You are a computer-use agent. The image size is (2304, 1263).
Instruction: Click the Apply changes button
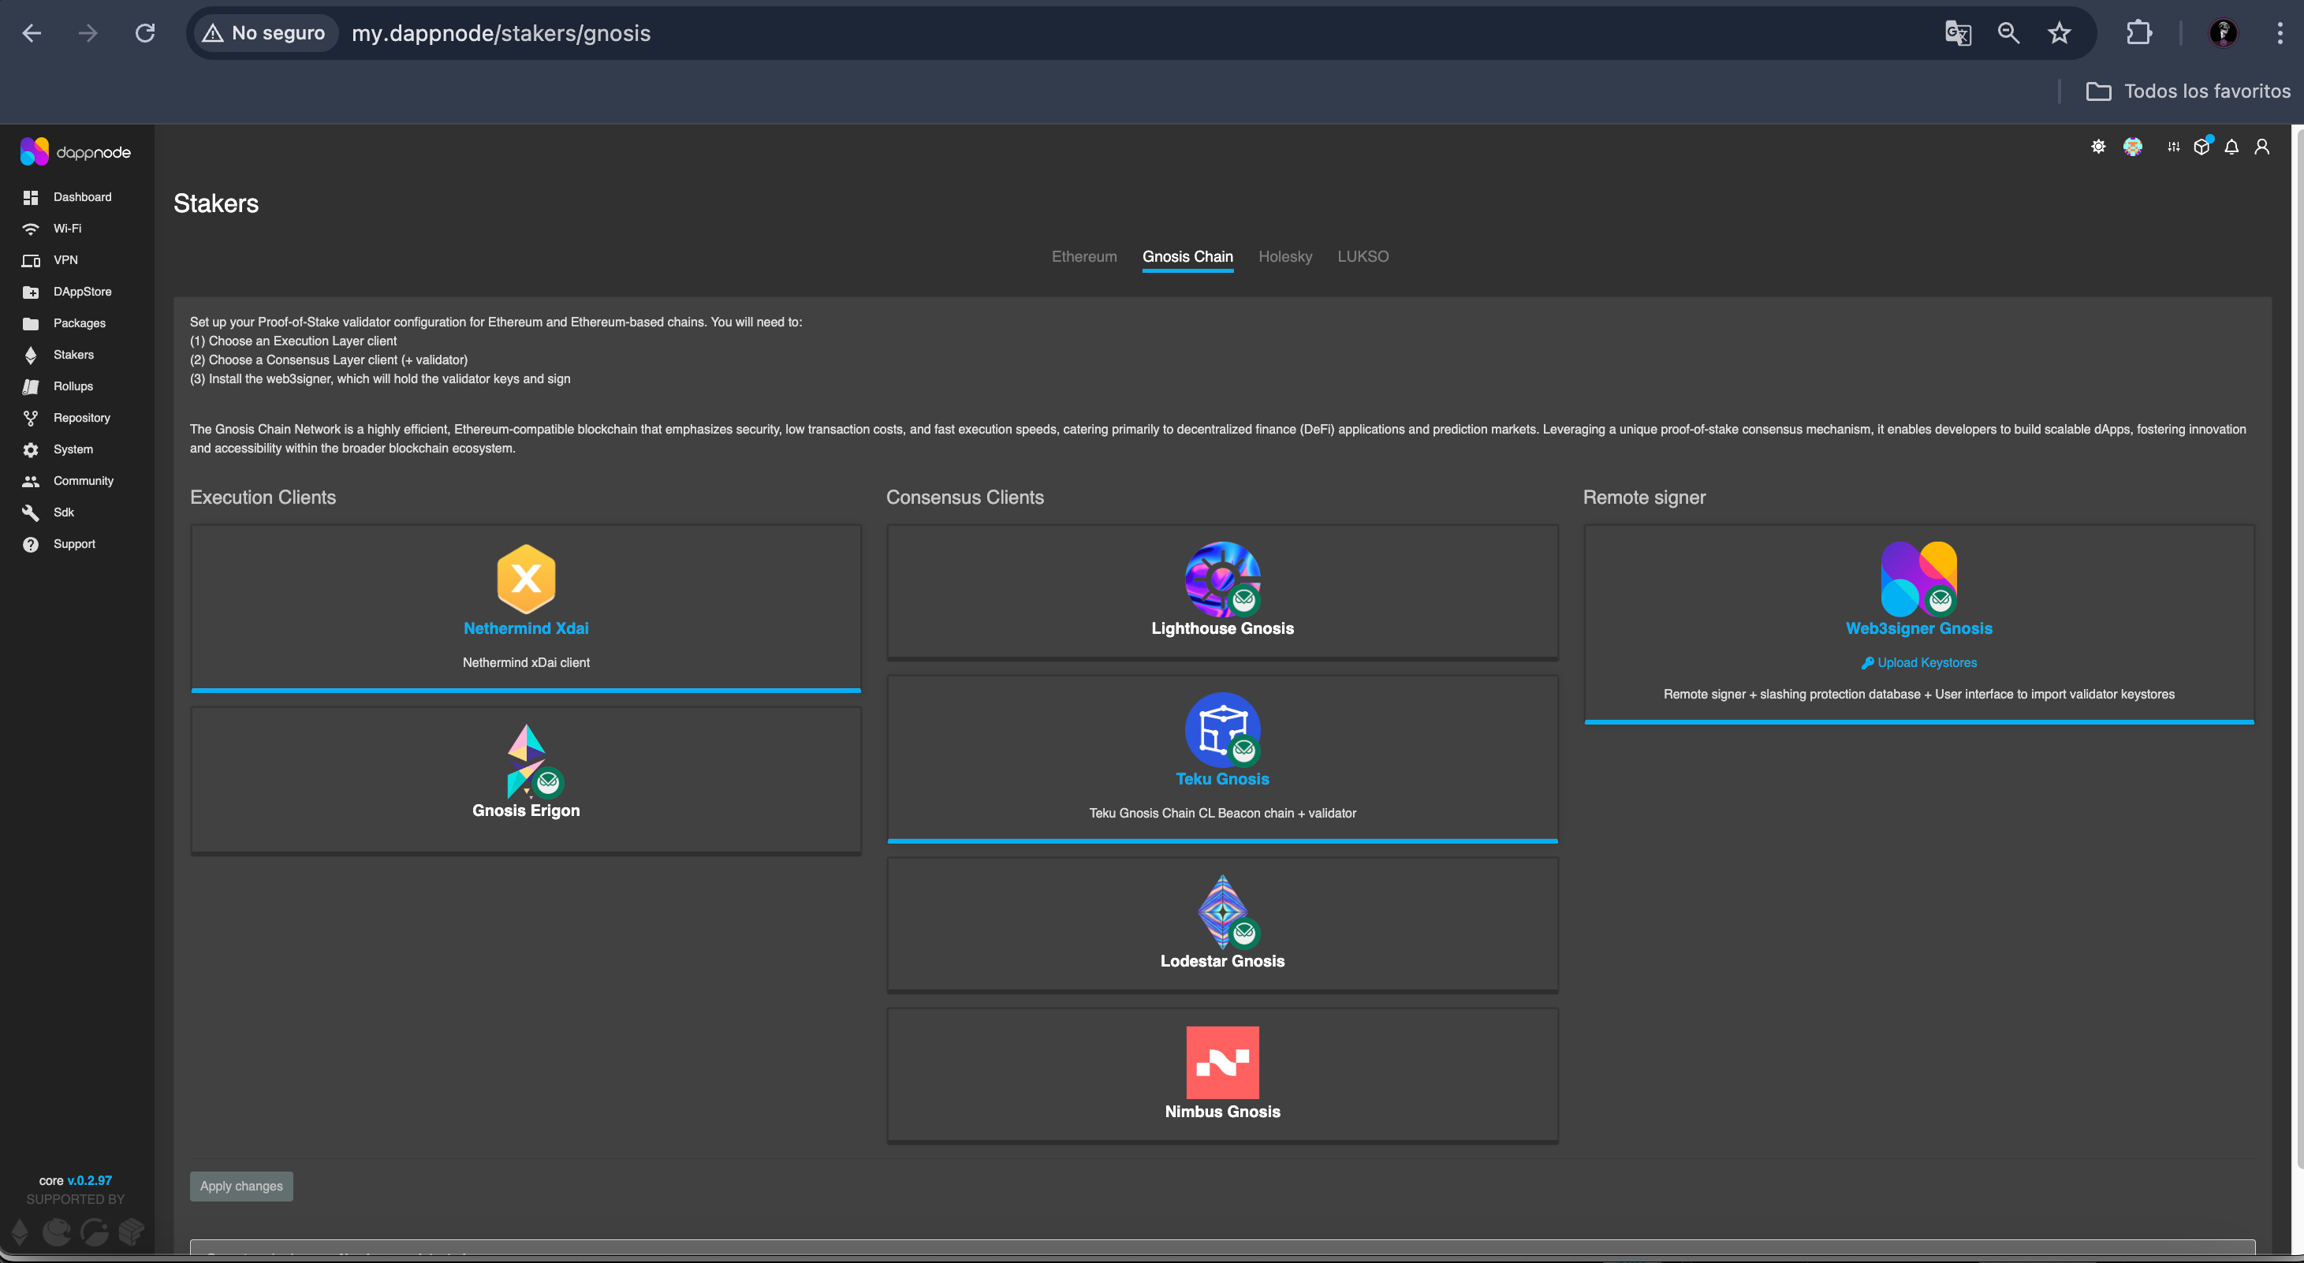click(x=241, y=1186)
